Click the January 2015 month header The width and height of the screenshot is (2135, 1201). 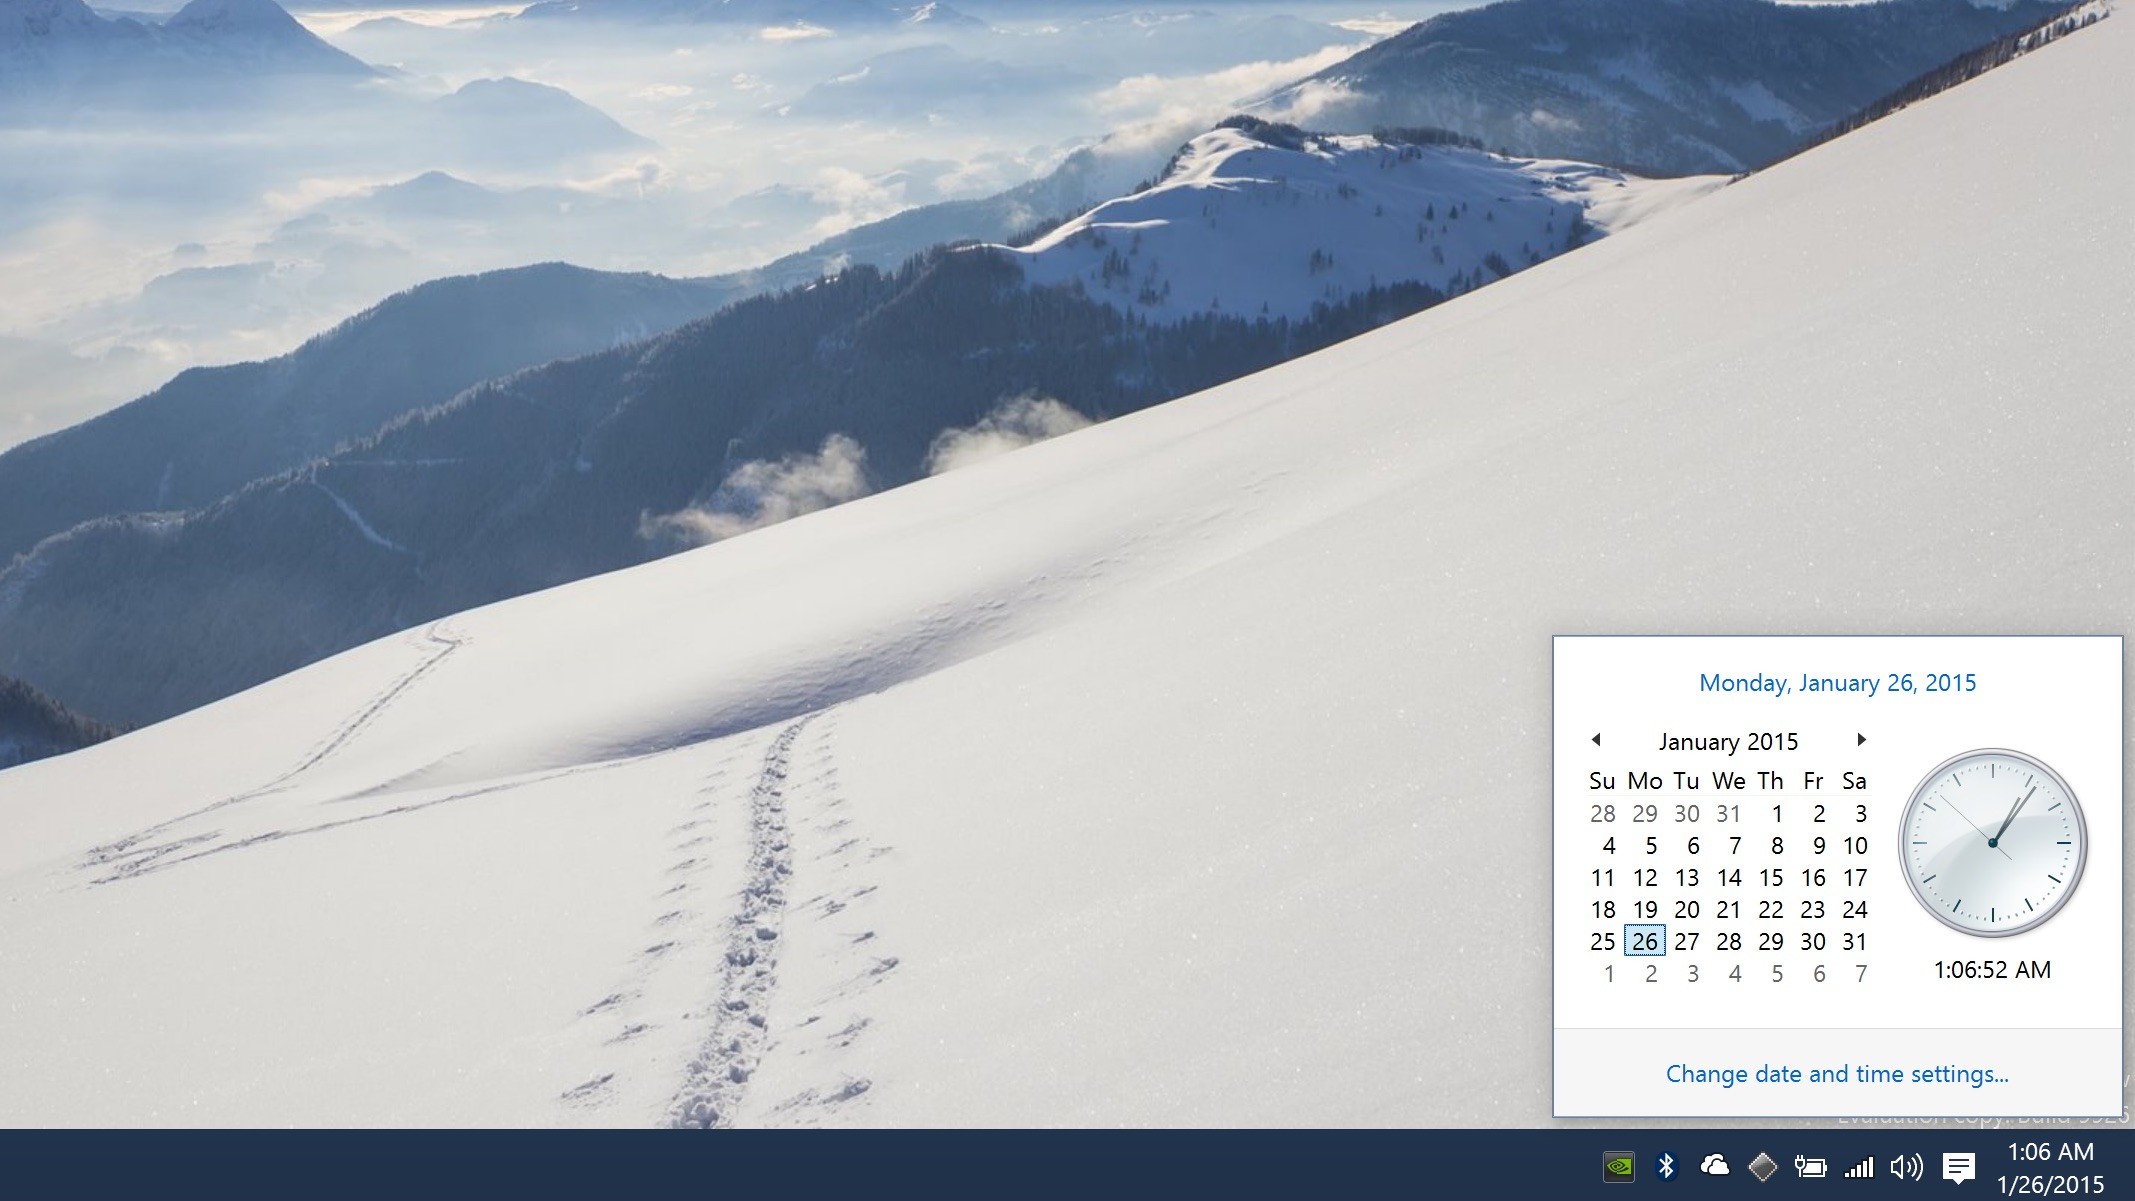tap(1728, 742)
